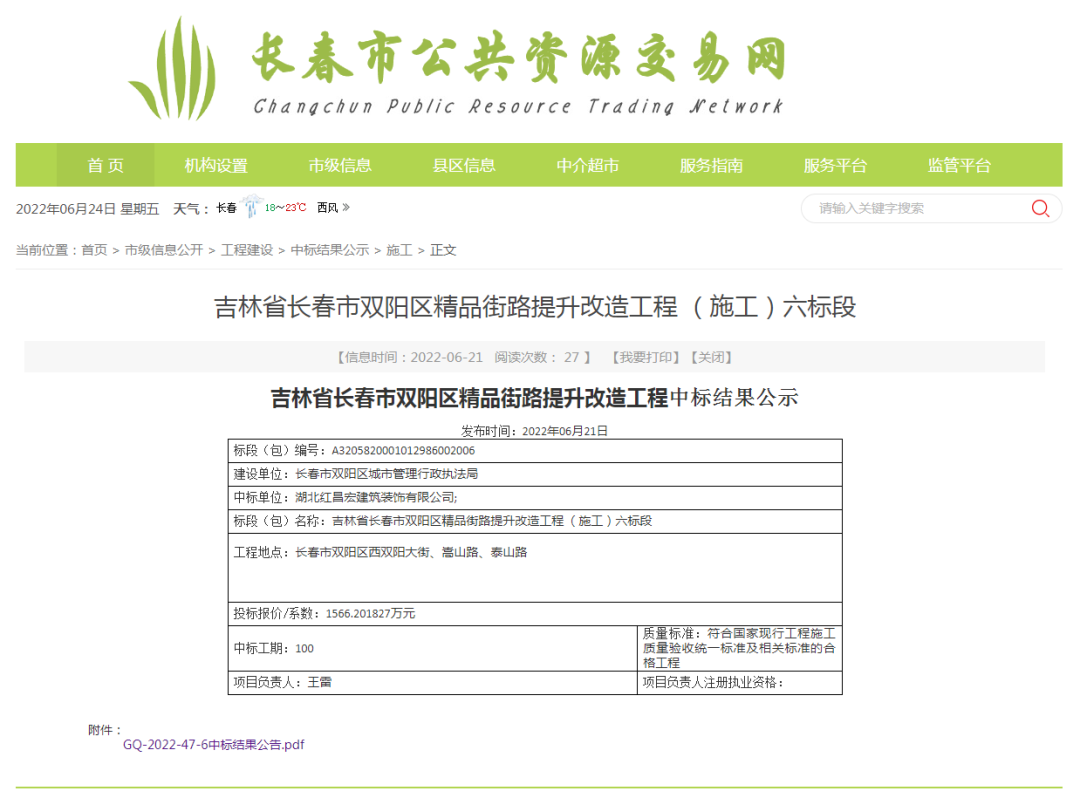
Task: Click the green grass site logo
Action: click(173, 69)
